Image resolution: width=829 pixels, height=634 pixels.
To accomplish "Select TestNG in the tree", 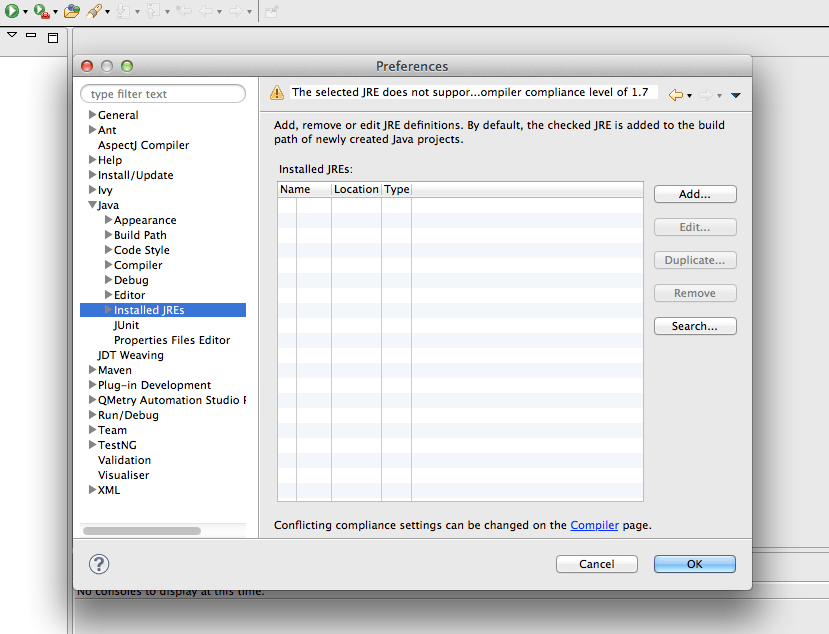I will [x=117, y=445].
